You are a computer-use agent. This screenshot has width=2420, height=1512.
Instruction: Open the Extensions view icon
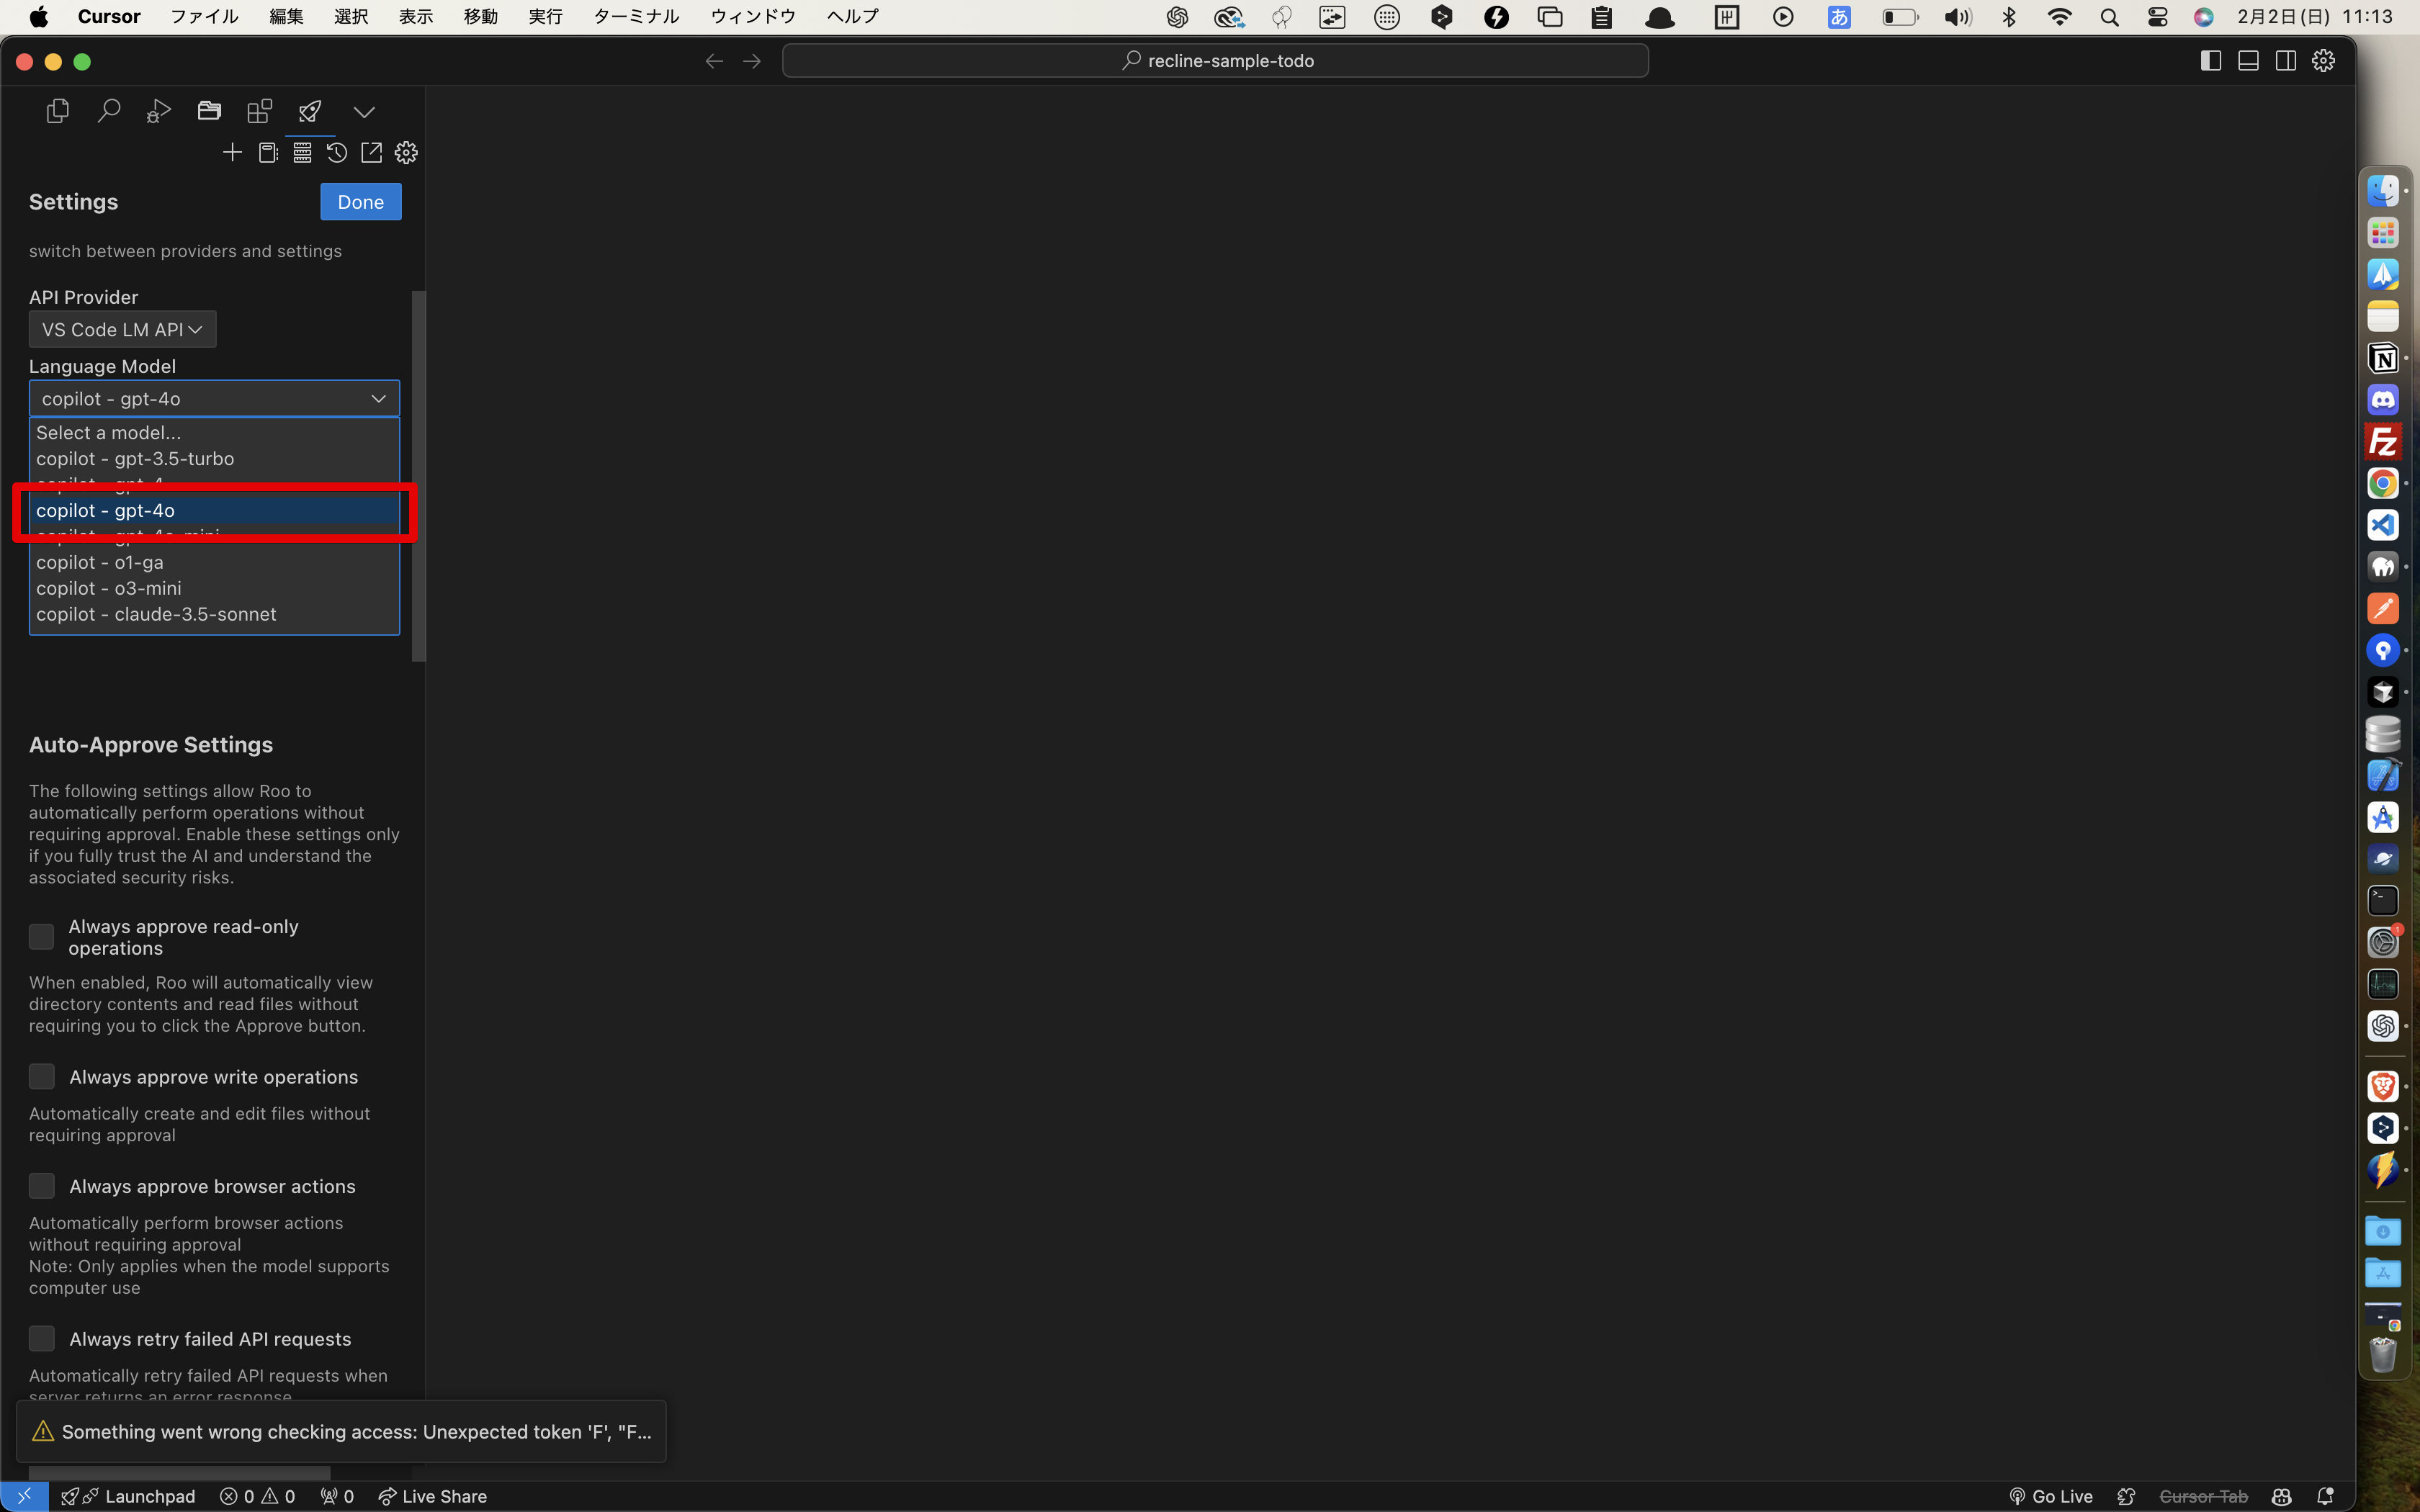(260, 111)
